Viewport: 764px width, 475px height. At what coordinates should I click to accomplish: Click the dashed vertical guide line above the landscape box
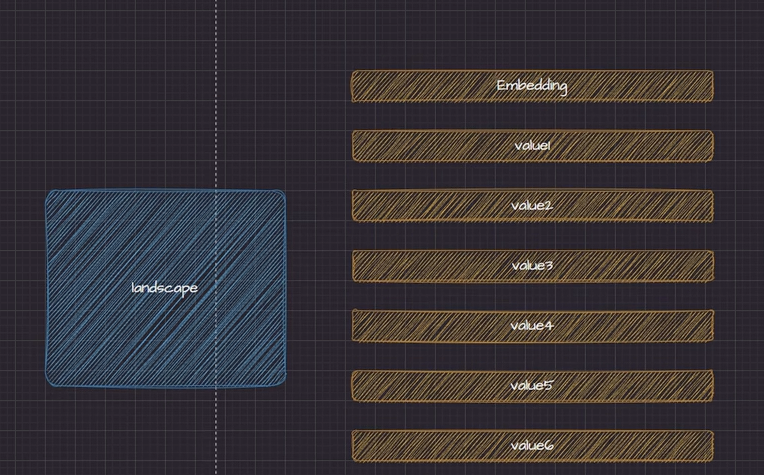[x=216, y=100]
